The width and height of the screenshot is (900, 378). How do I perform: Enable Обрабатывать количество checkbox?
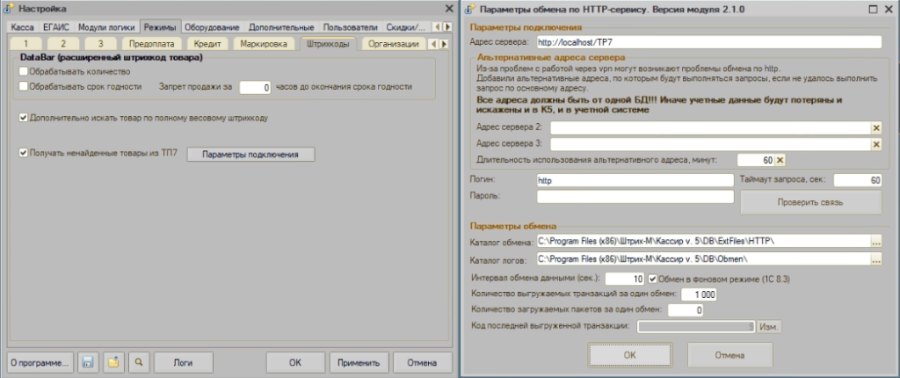tap(24, 72)
